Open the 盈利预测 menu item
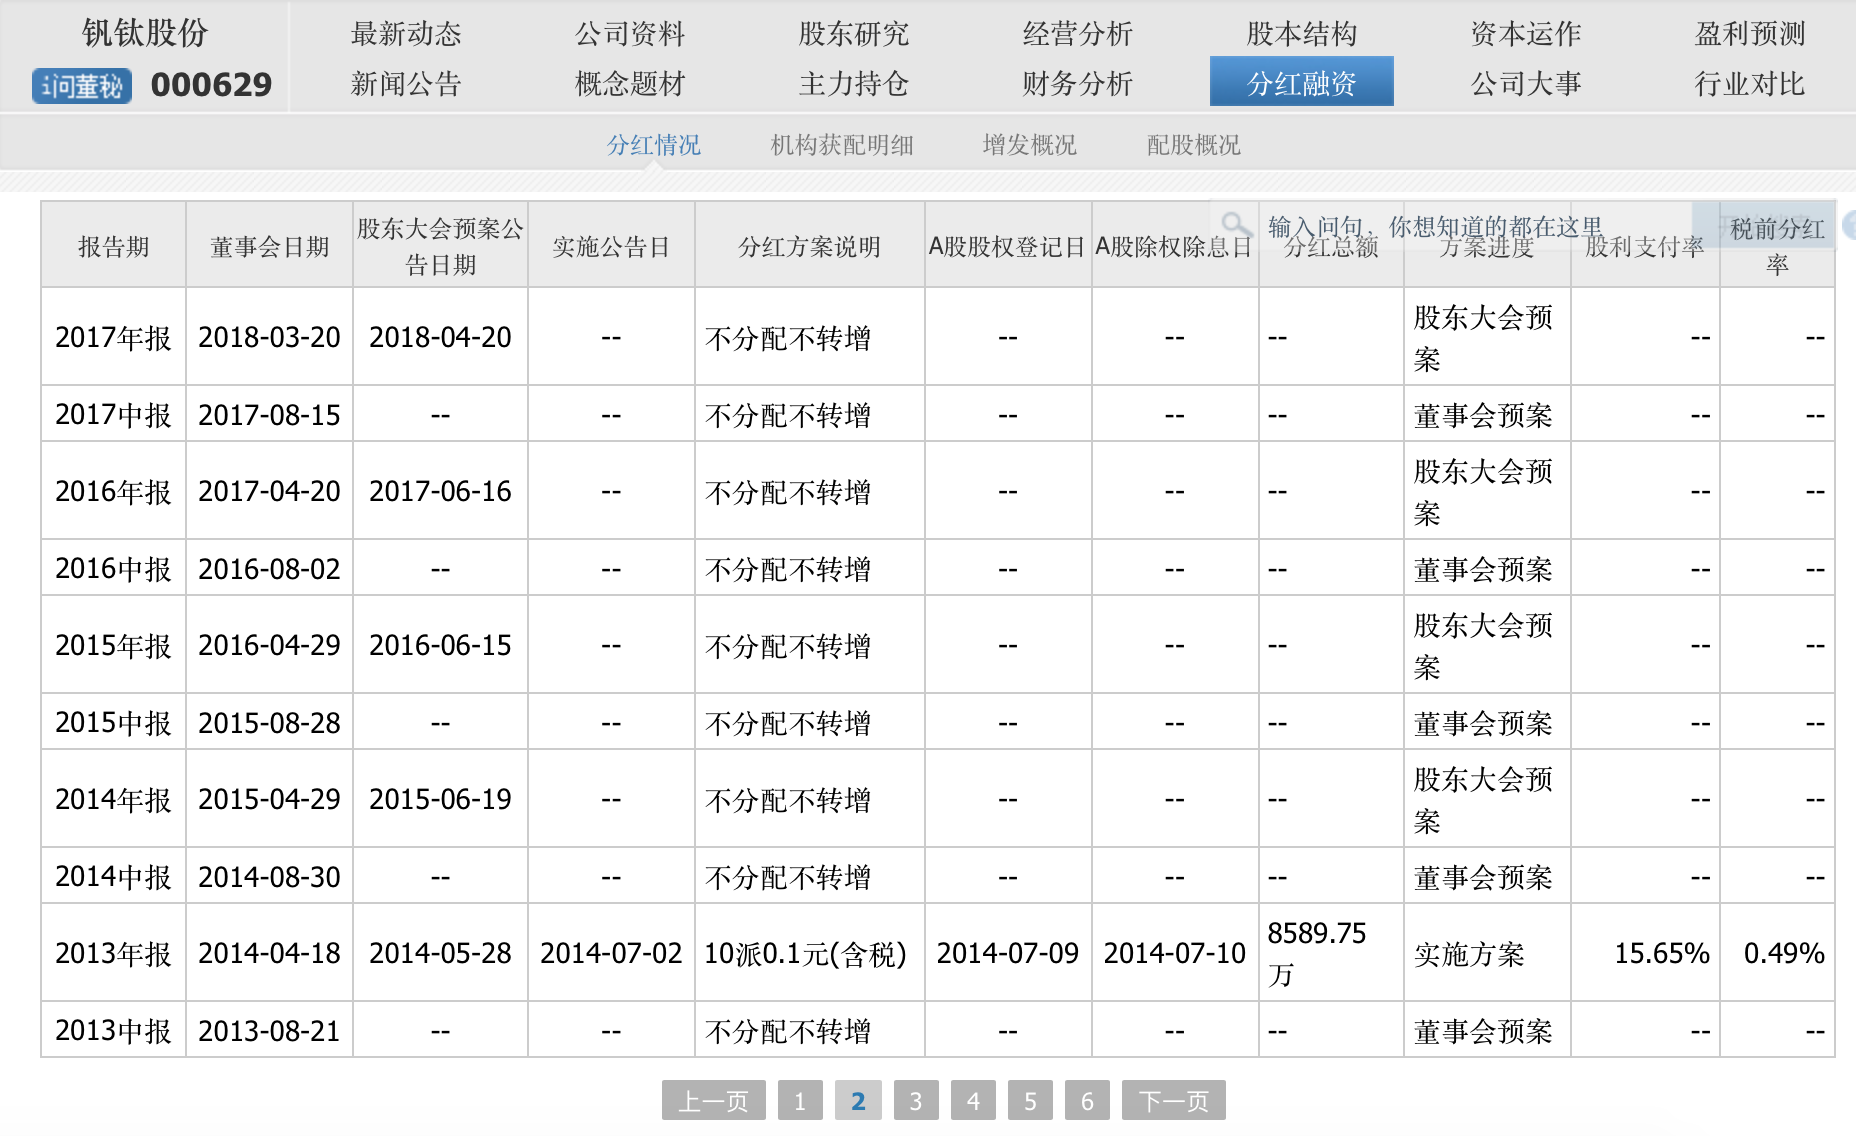 1750,34
